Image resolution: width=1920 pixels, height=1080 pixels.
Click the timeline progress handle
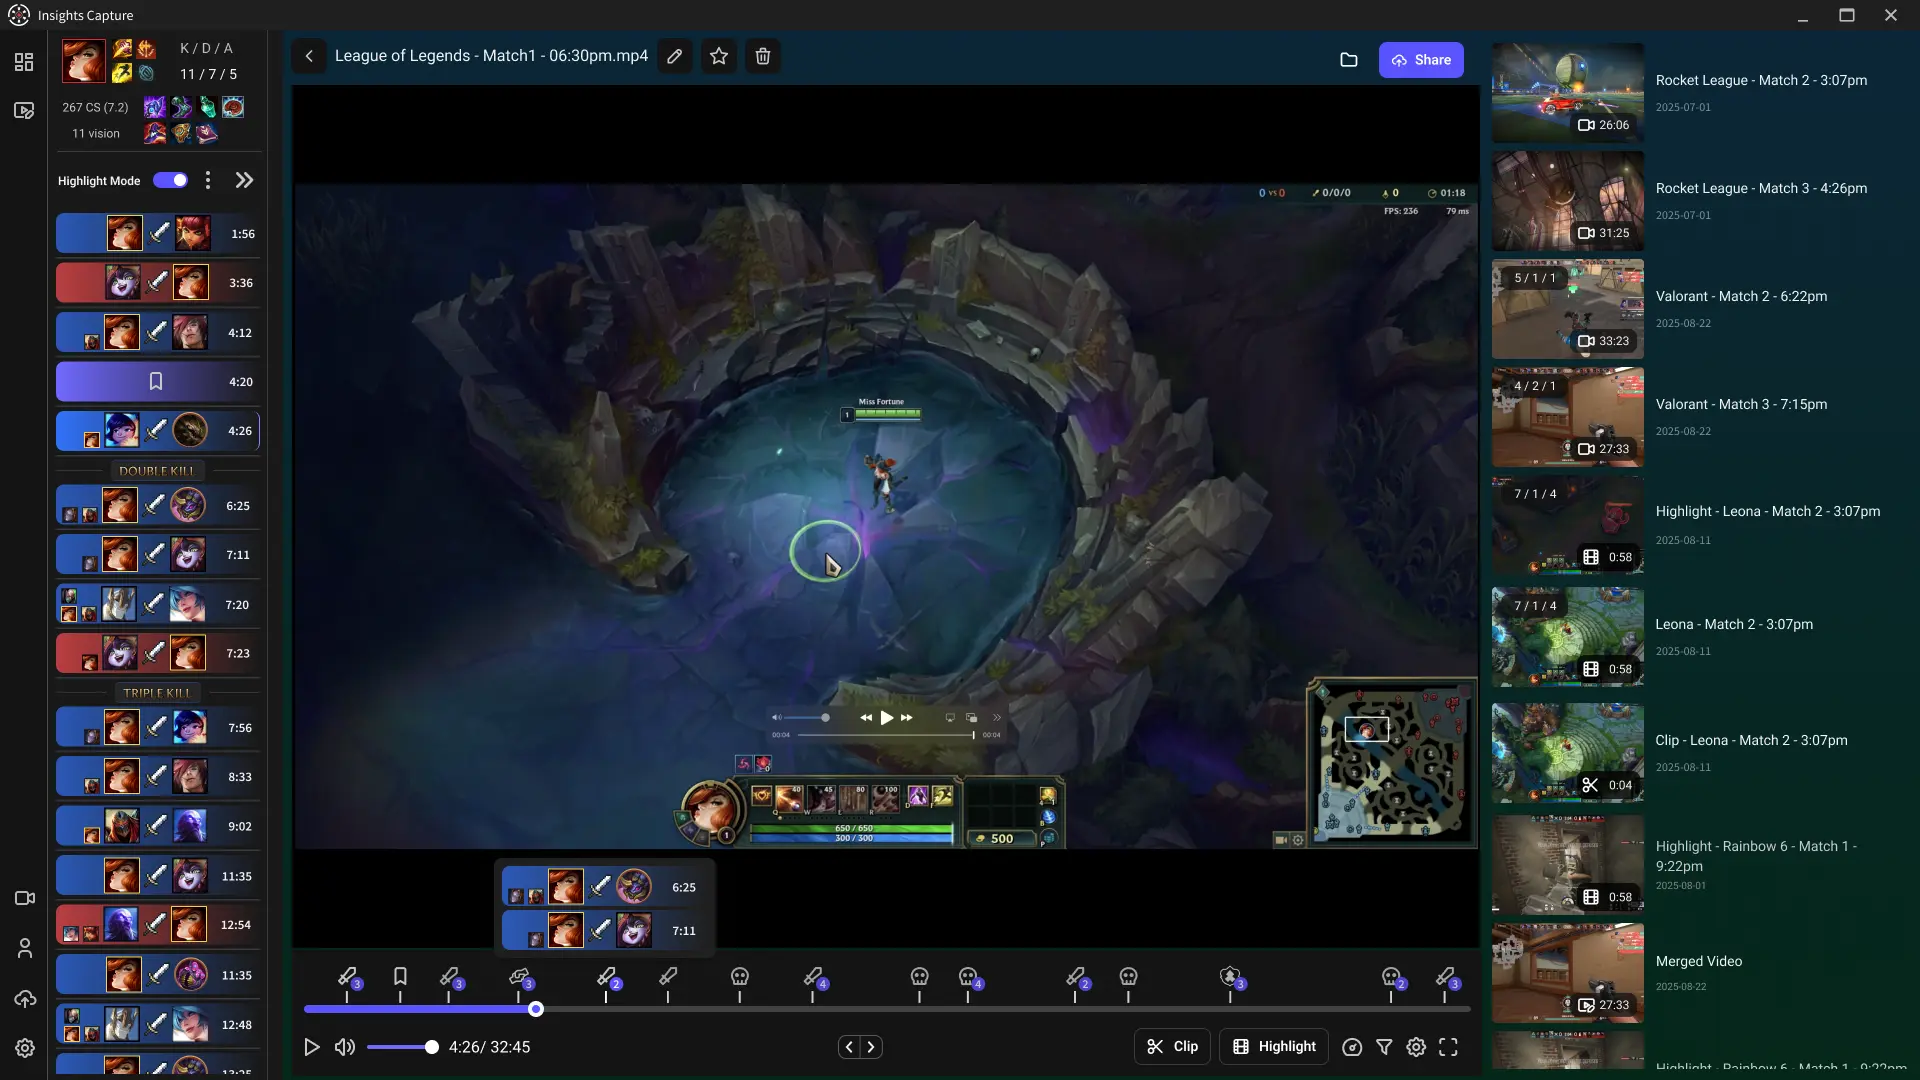click(x=536, y=1009)
